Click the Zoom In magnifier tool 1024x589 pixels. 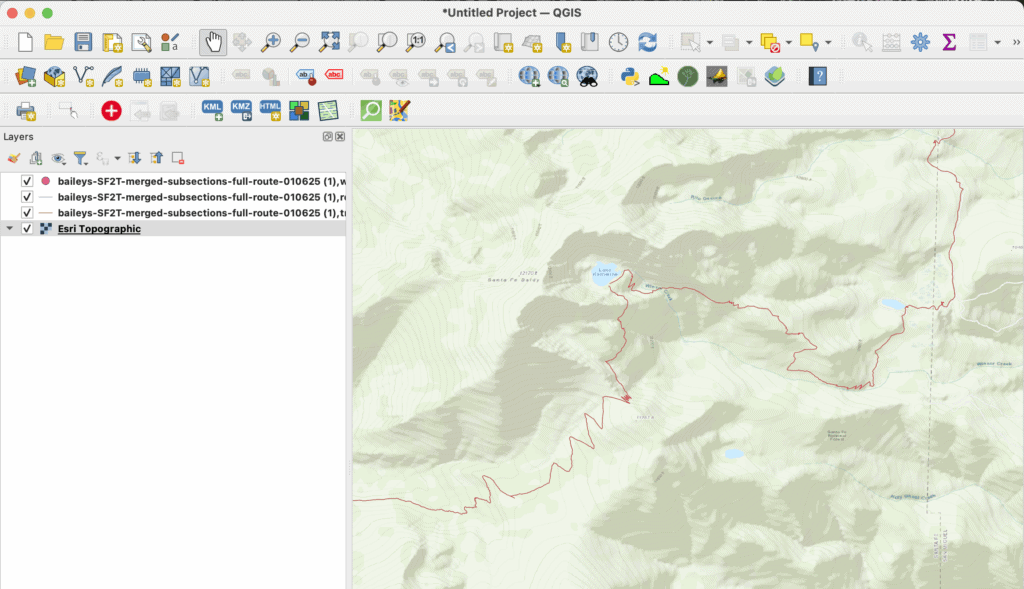[270, 42]
